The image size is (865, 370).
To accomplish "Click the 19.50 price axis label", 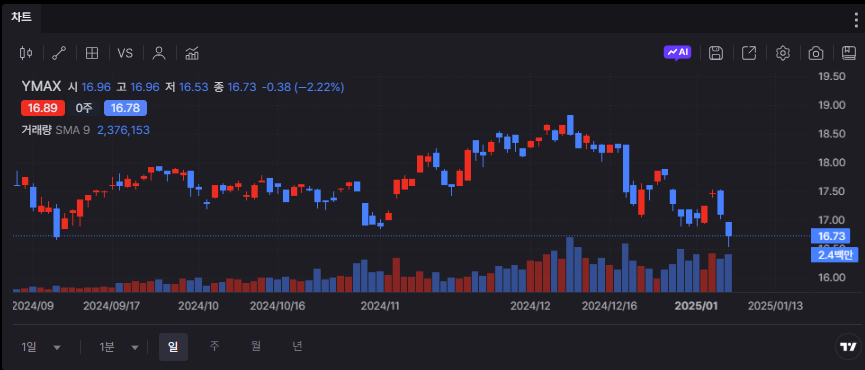I will [x=831, y=76].
